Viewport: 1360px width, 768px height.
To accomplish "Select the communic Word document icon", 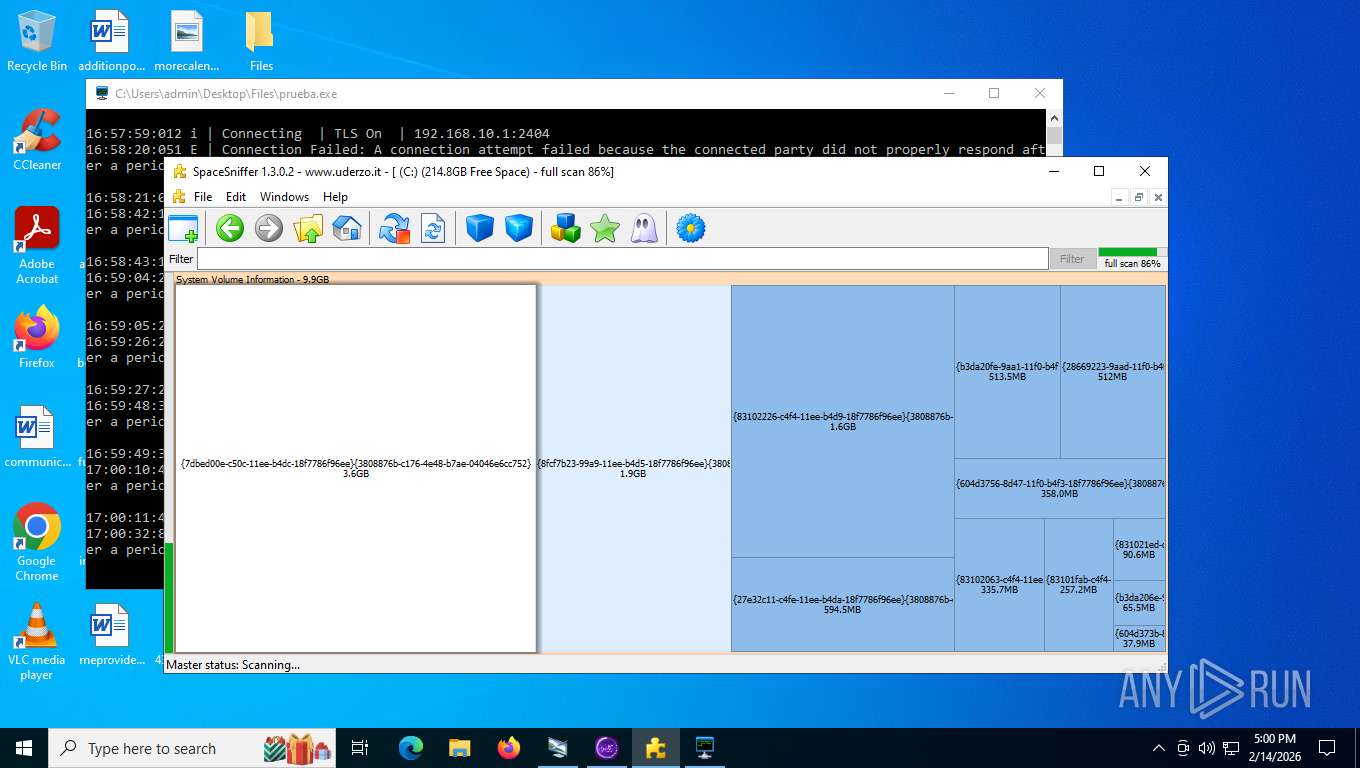I will click(x=37, y=437).
